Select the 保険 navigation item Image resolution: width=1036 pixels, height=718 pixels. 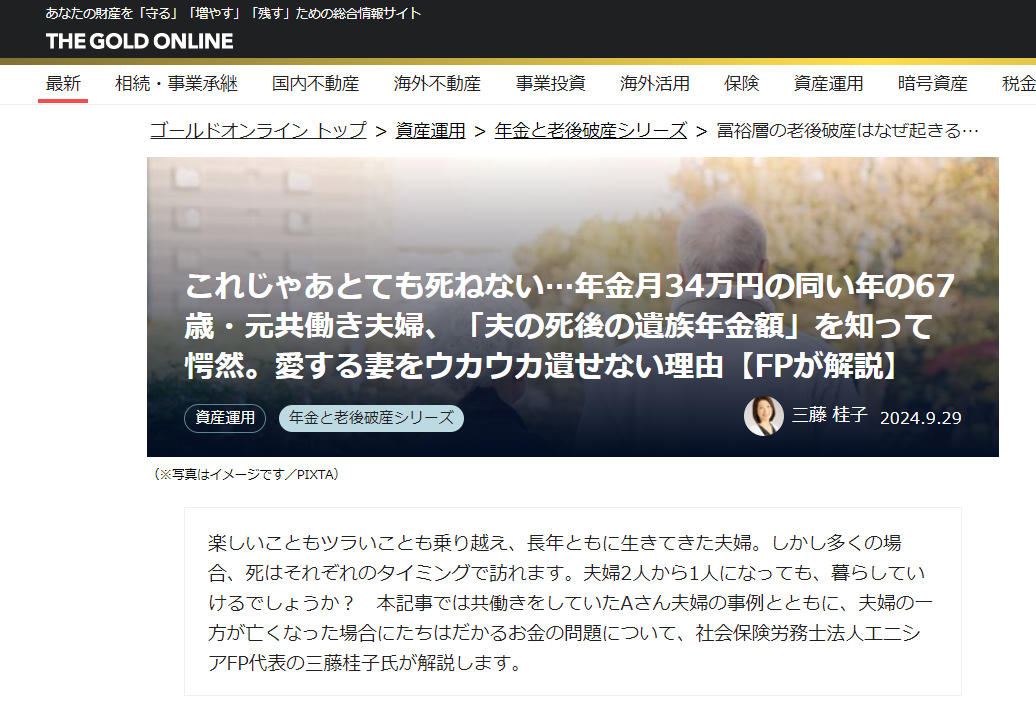(741, 84)
